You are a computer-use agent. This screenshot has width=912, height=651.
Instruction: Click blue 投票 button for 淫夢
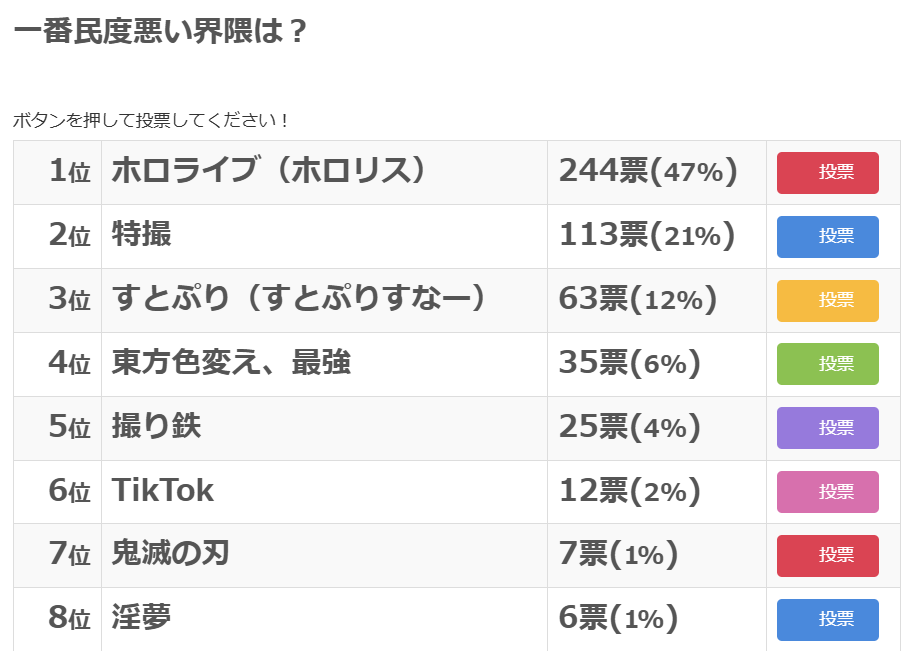click(x=827, y=620)
